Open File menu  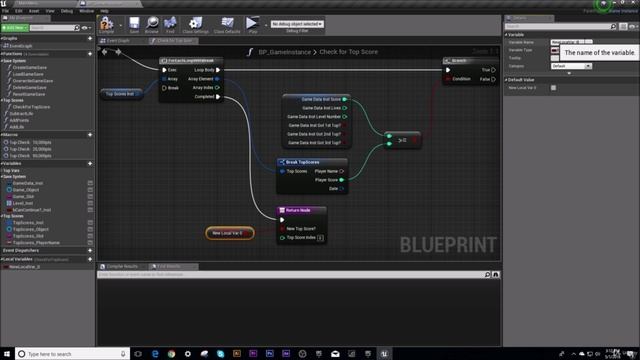5,11
